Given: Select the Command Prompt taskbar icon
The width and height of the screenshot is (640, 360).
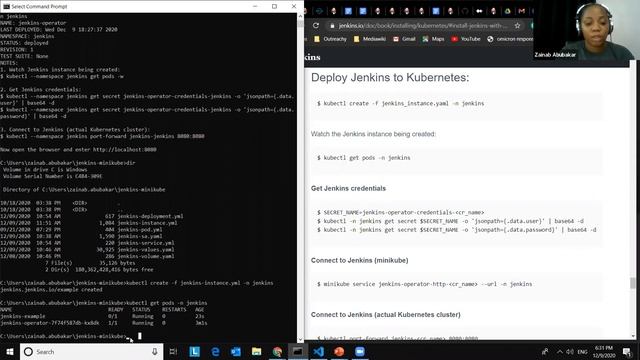Looking at the screenshot, I should [298, 351].
